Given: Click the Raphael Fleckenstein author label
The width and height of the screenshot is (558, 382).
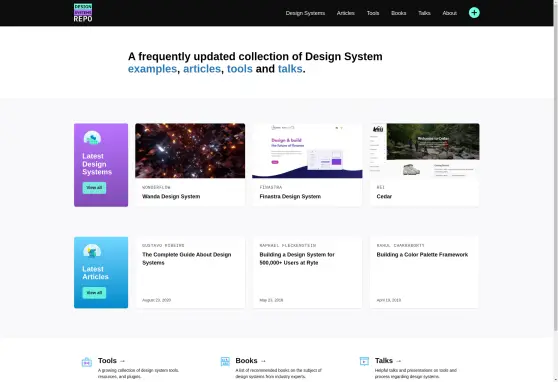Looking at the screenshot, I should pyautogui.click(x=288, y=246).
